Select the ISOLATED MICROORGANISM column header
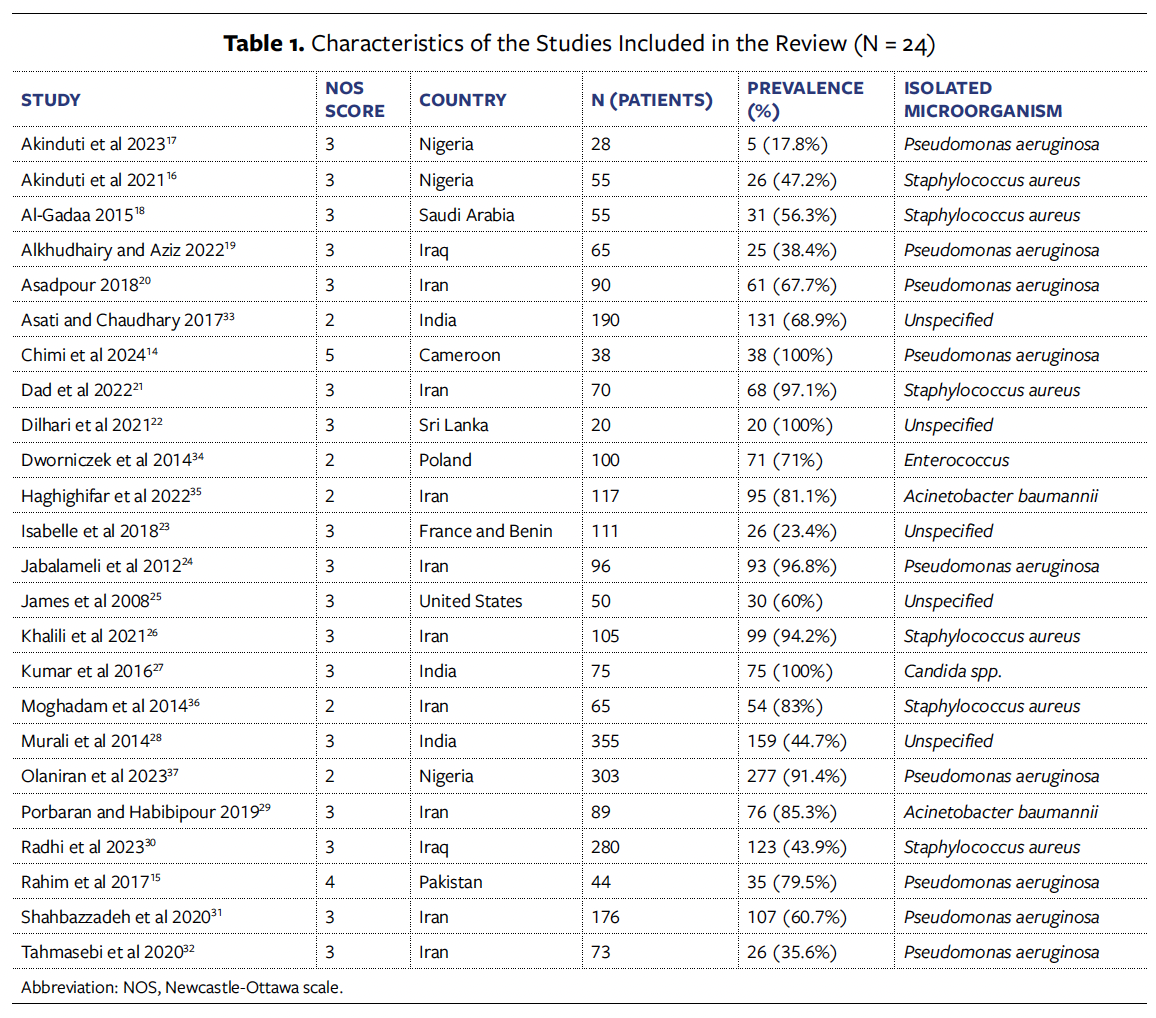This screenshot has height=1018, width=1156. (983, 100)
